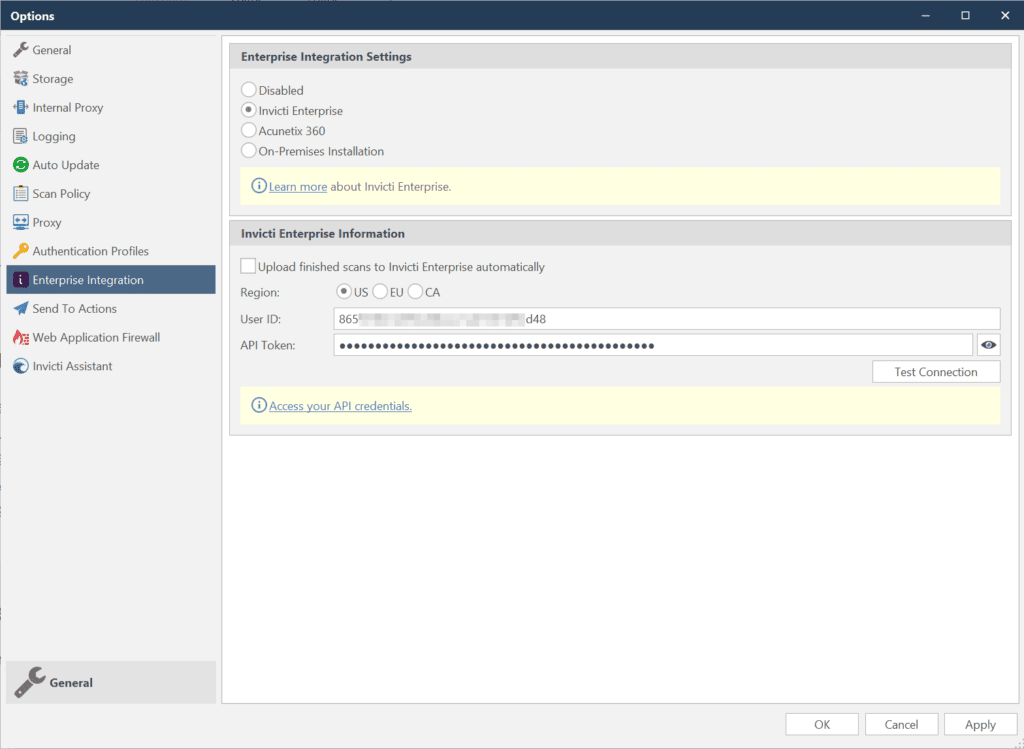The height and width of the screenshot is (749, 1024).
Task: Open Access your API credentials link
Action: click(340, 406)
